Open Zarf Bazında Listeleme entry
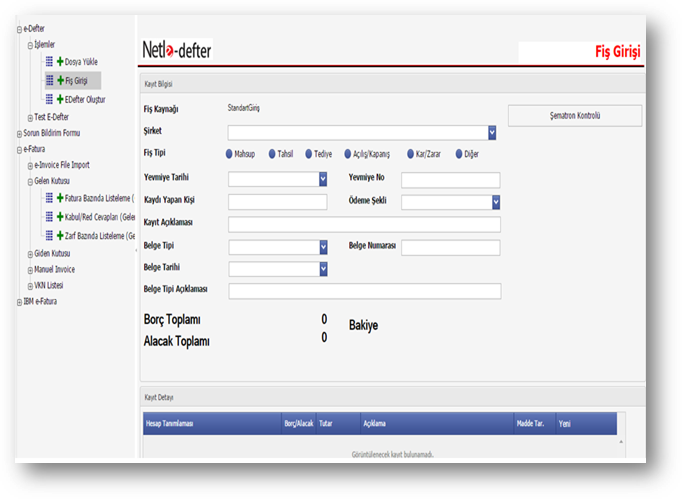The image size is (682, 499). [x=100, y=236]
